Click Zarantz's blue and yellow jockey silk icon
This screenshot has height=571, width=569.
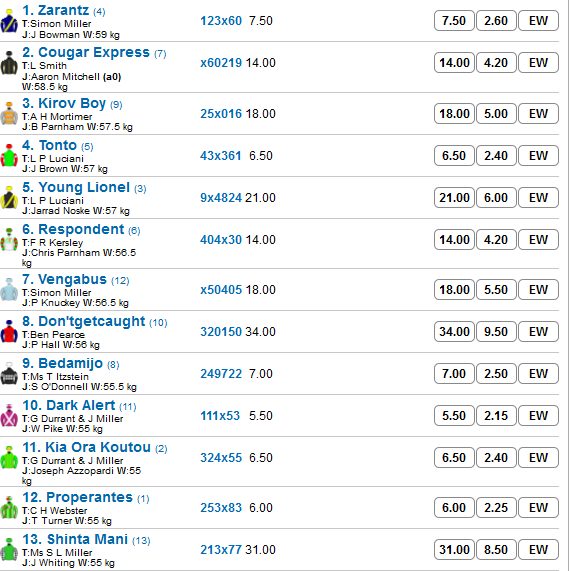tap(9, 21)
